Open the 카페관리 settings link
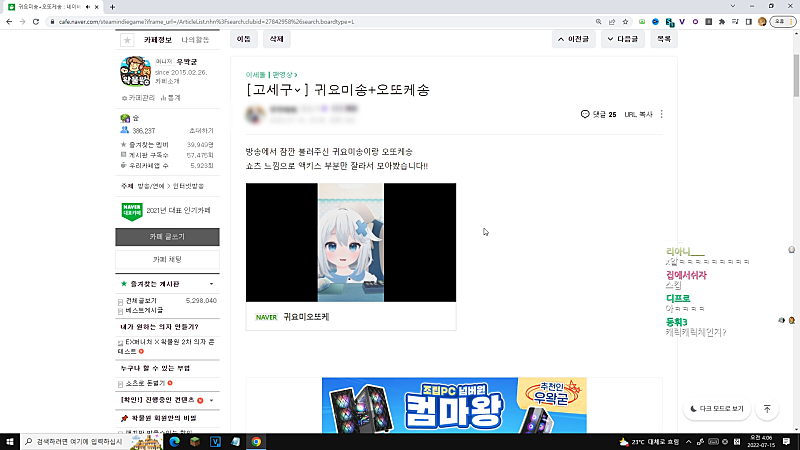The image size is (800, 450). [x=138, y=98]
